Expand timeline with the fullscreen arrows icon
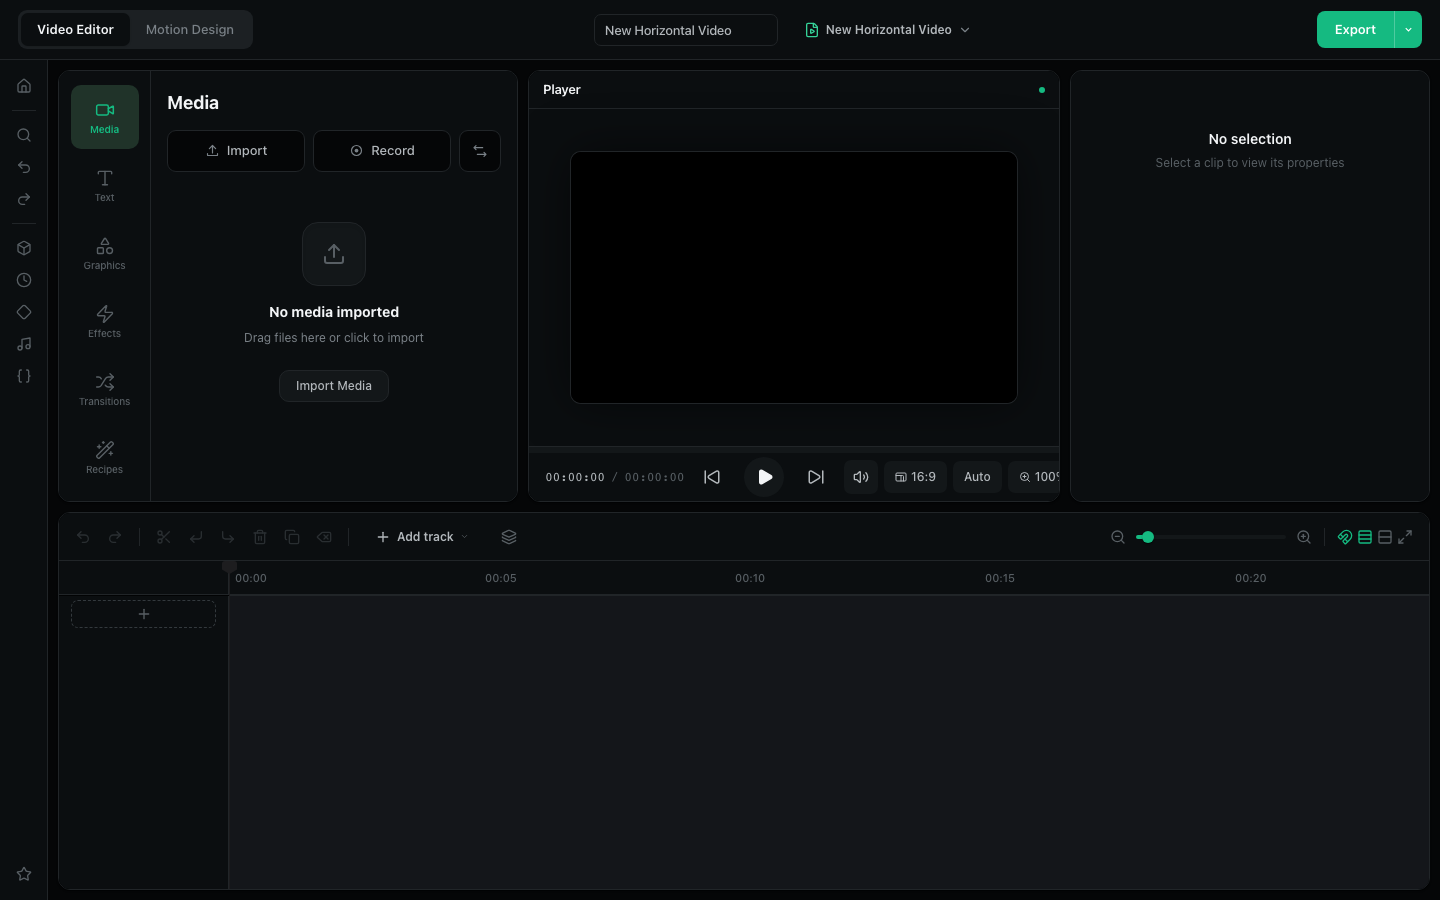1440x900 pixels. (x=1405, y=537)
